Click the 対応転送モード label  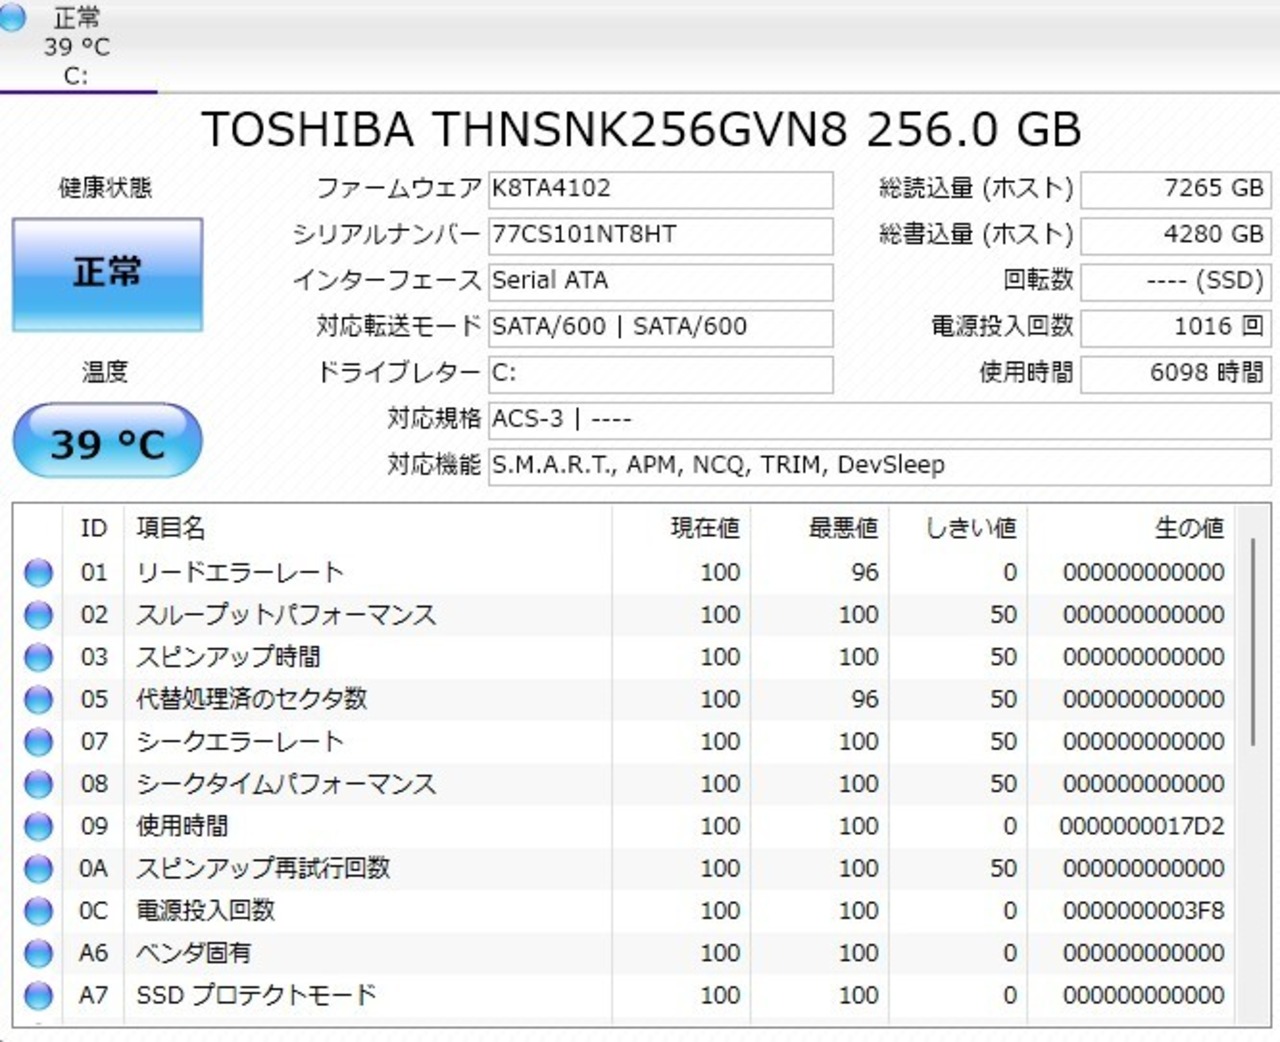(x=399, y=326)
